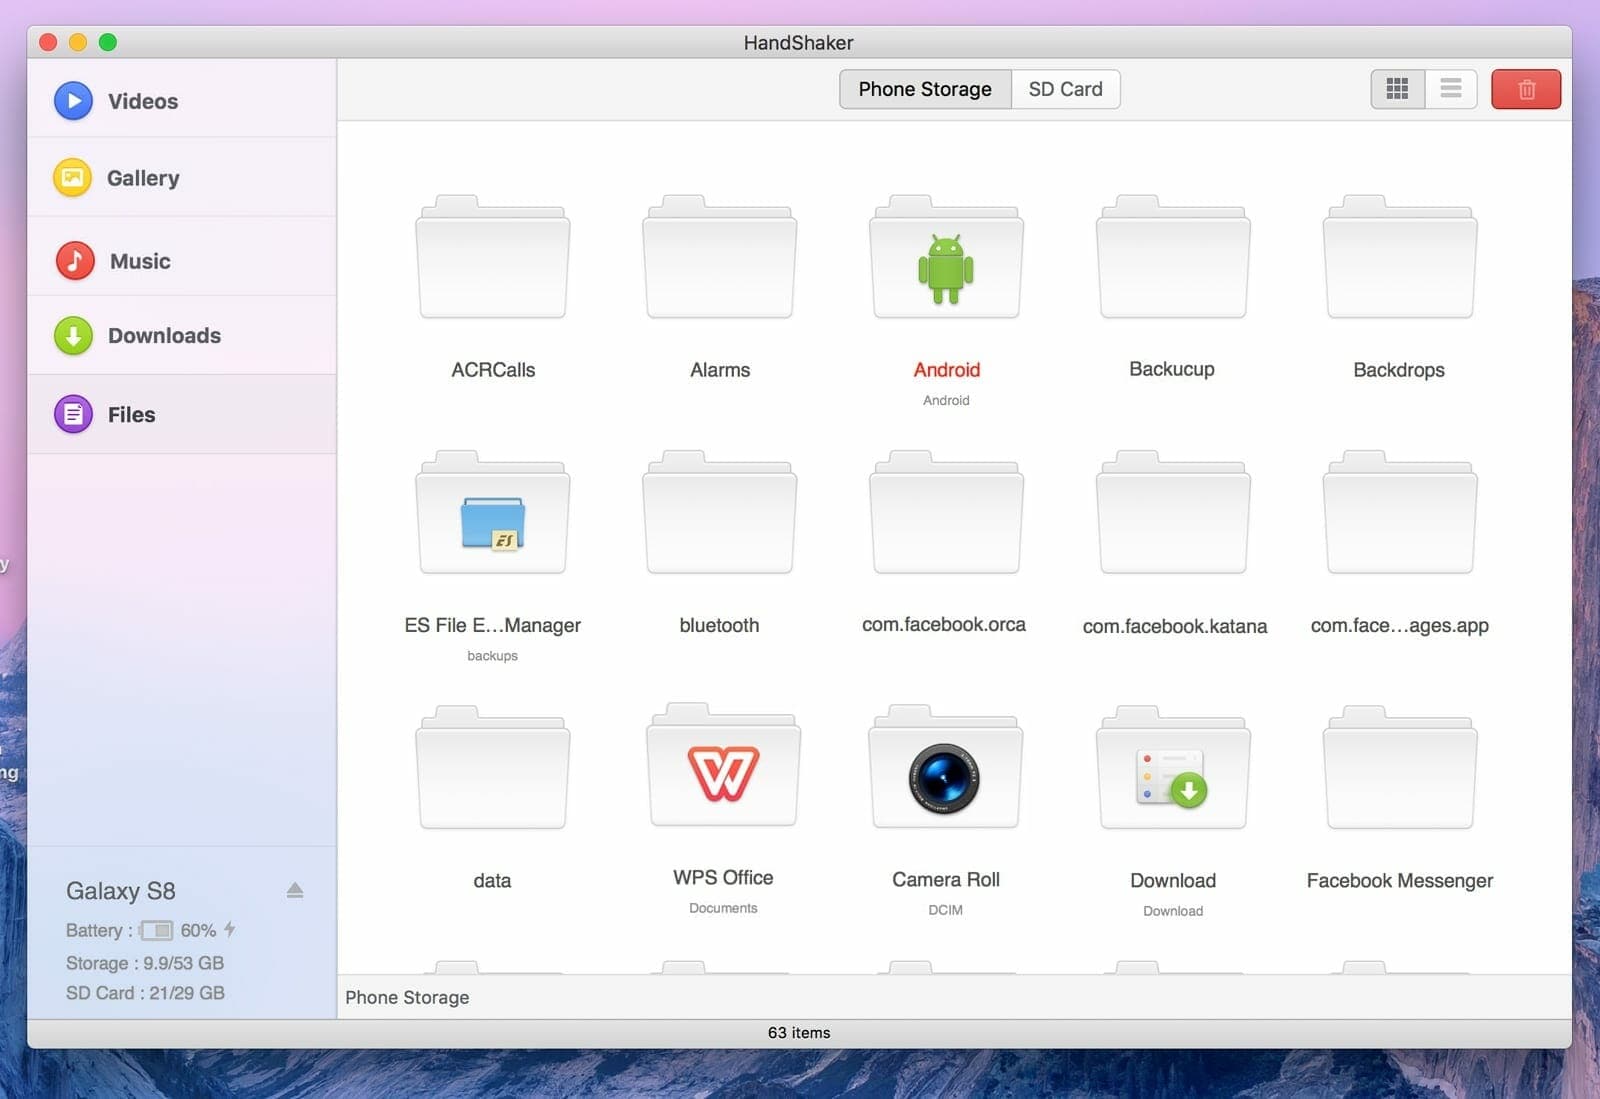Open the Downloads arrow icon
Viewport: 1600px width, 1099px height.
pos(73,336)
